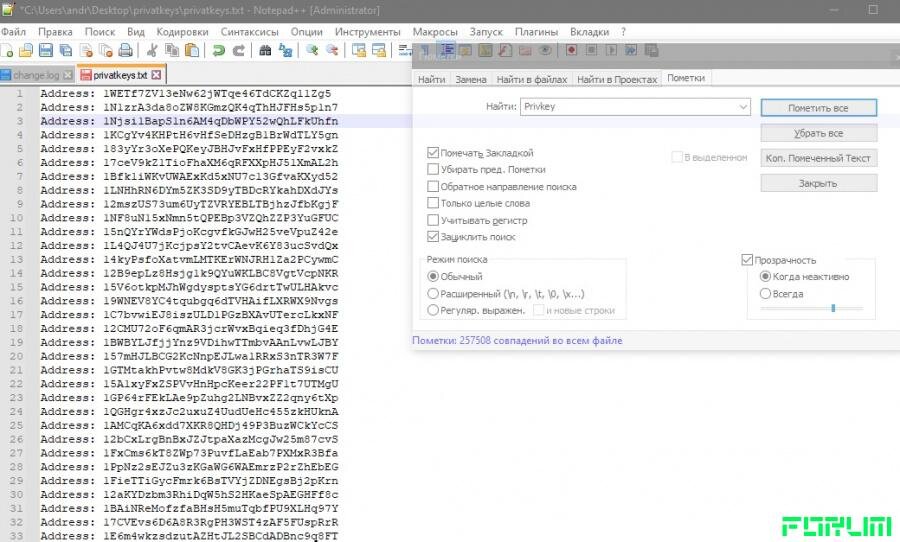Click the Copy icon
Screen dimensions: 900x542
[x=172, y=51]
